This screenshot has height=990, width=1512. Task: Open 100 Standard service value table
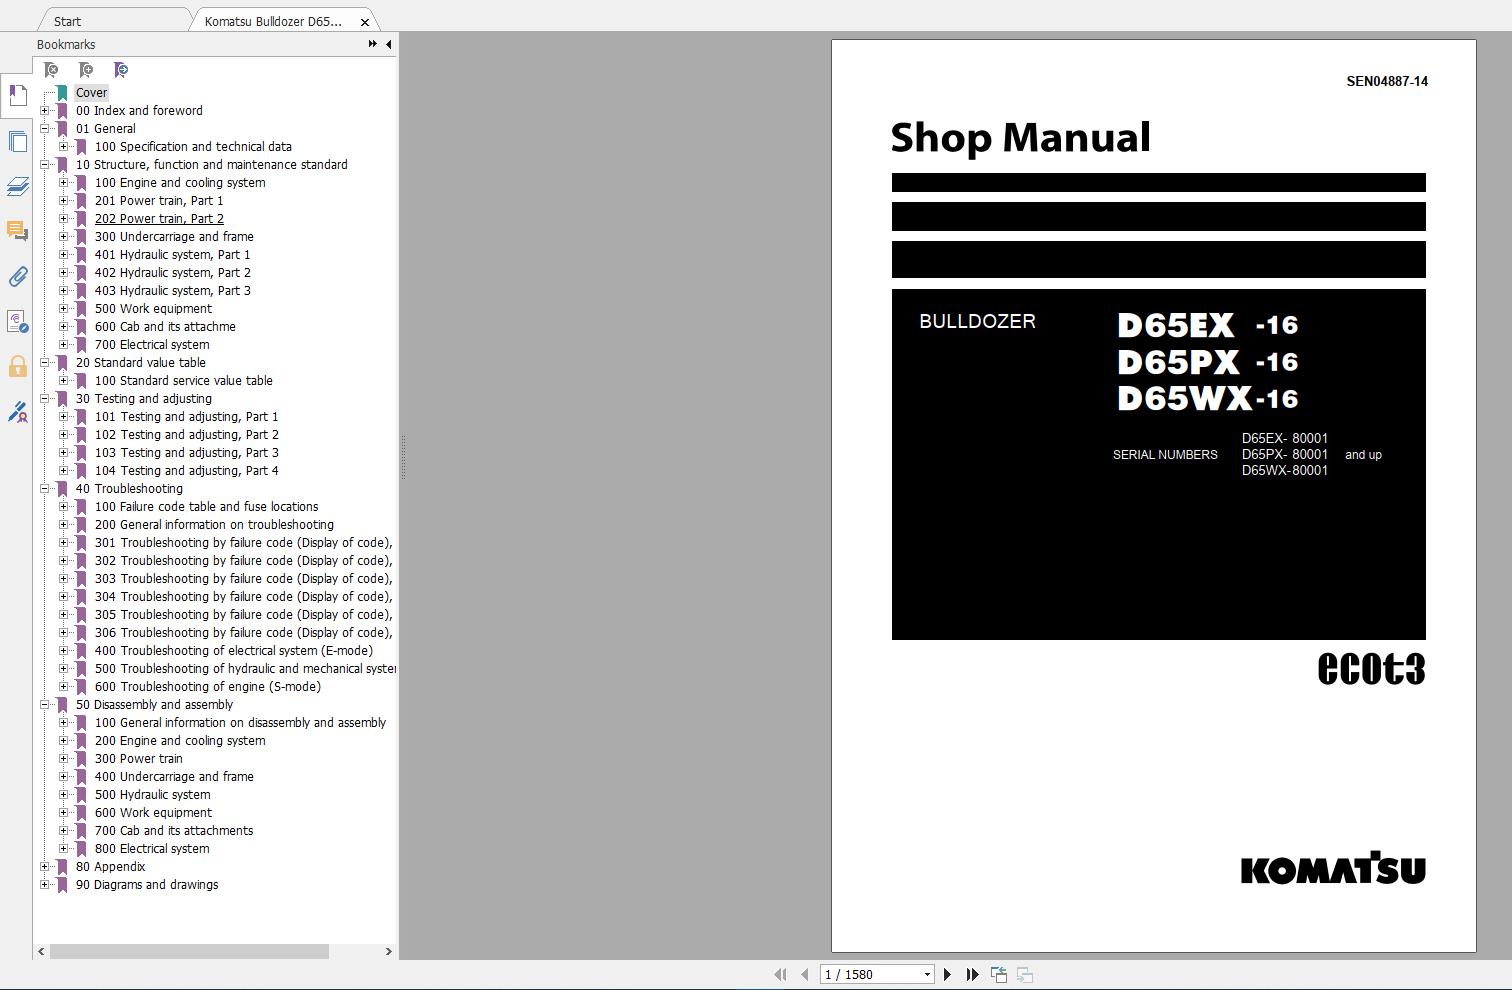pos(183,381)
